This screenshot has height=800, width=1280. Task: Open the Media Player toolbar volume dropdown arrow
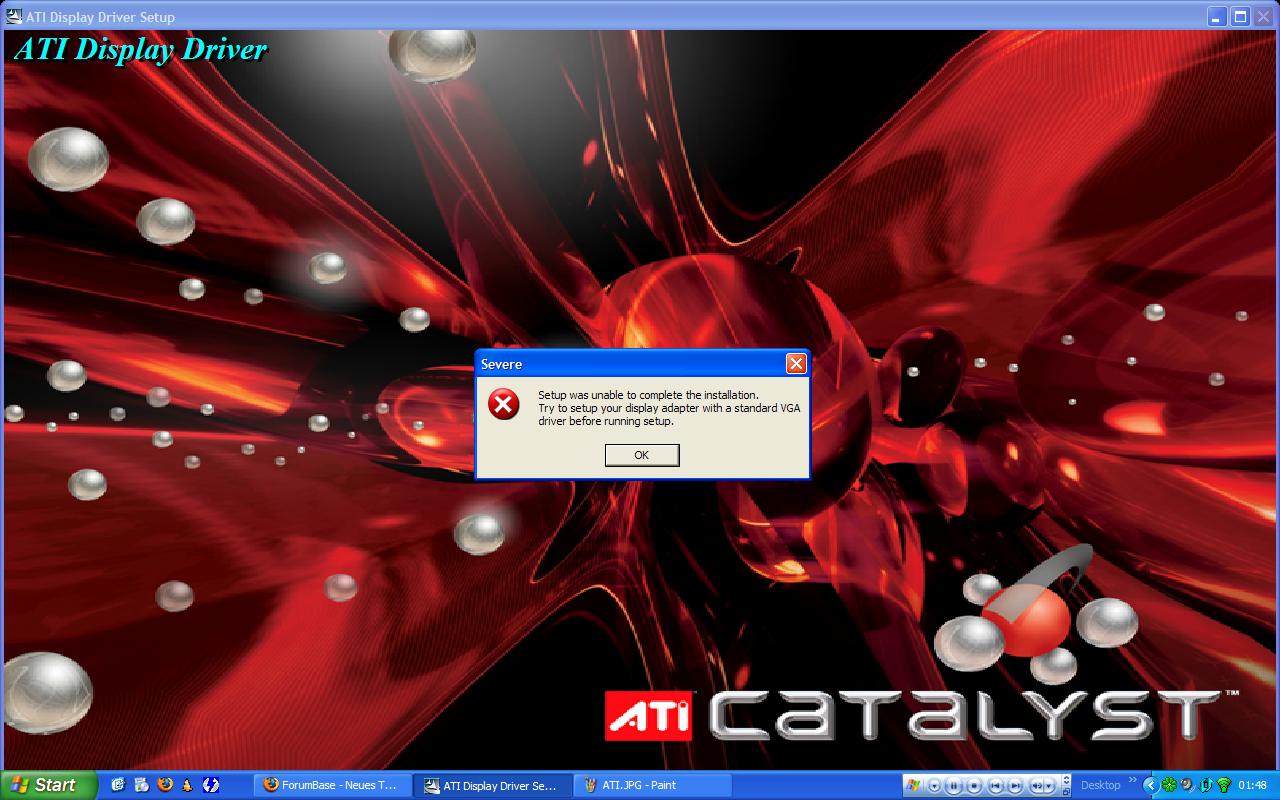coord(1049,785)
